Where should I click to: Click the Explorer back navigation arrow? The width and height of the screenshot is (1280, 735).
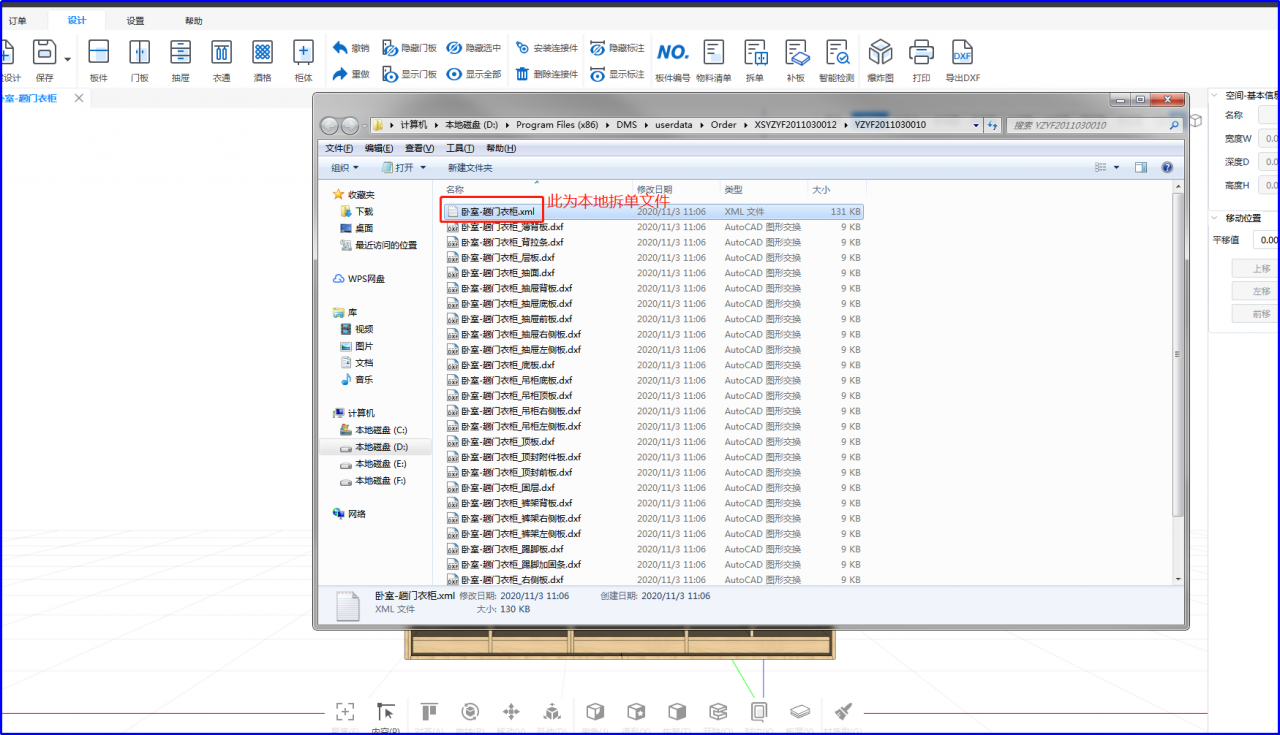[x=329, y=125]
